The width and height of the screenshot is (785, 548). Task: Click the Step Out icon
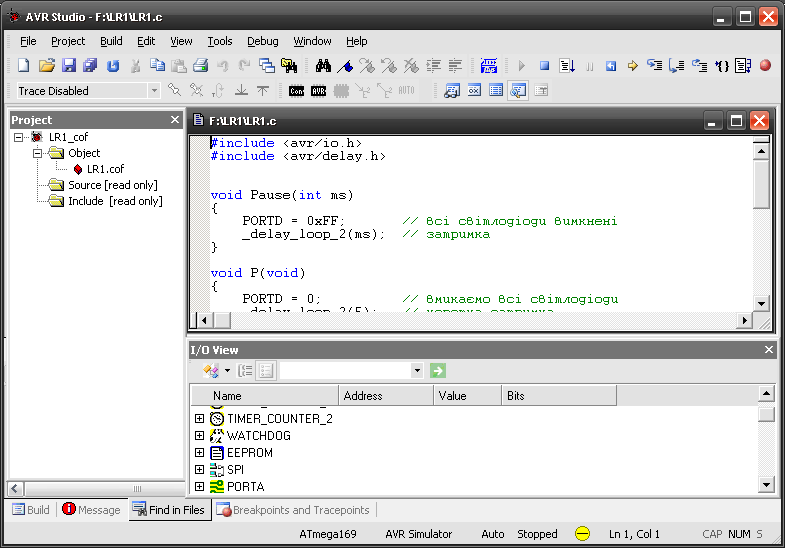(699, 66)
